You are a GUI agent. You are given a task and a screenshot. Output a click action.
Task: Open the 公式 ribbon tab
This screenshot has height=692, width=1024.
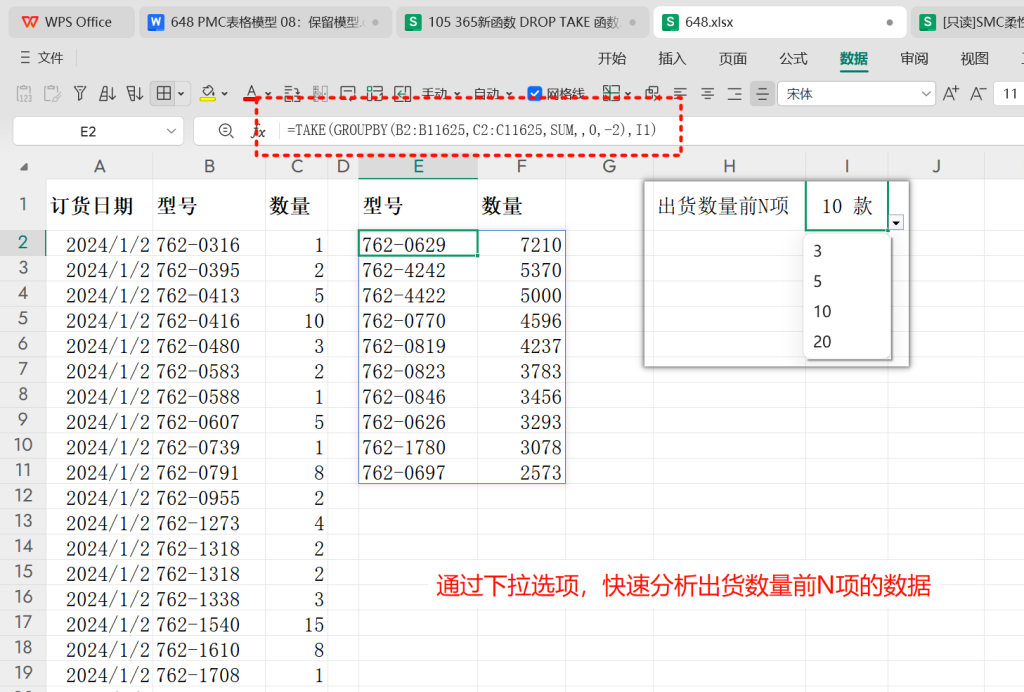point(793,59)
